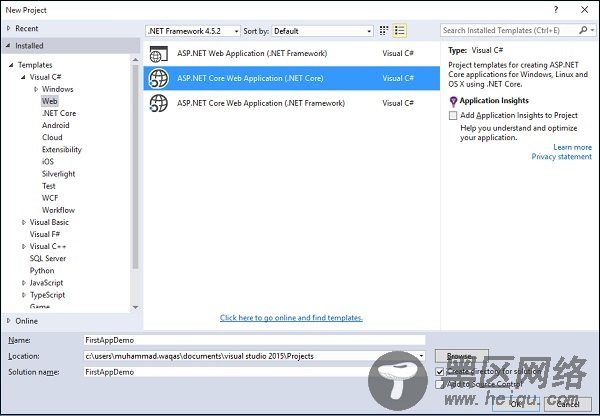The height and width of the screenshot is (416, 600).
Task: Expand the TypeScript tree node
Action: coord(24,295)
